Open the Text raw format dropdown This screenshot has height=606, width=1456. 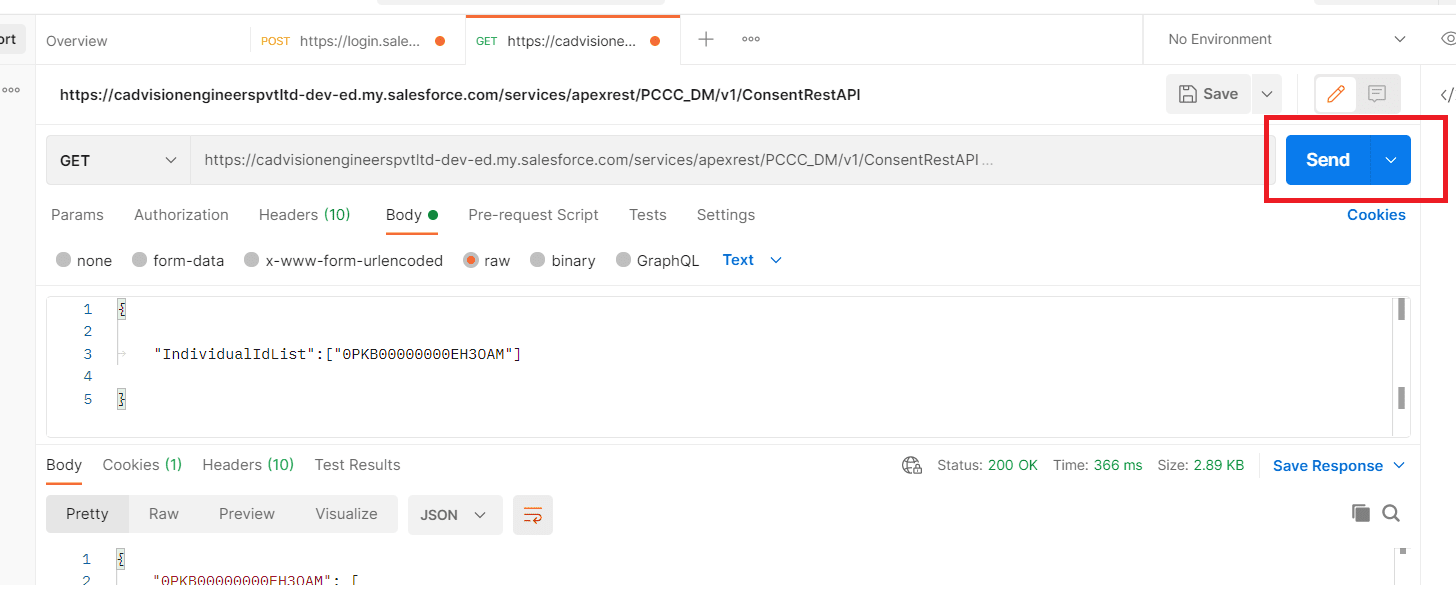coord(751,259)
